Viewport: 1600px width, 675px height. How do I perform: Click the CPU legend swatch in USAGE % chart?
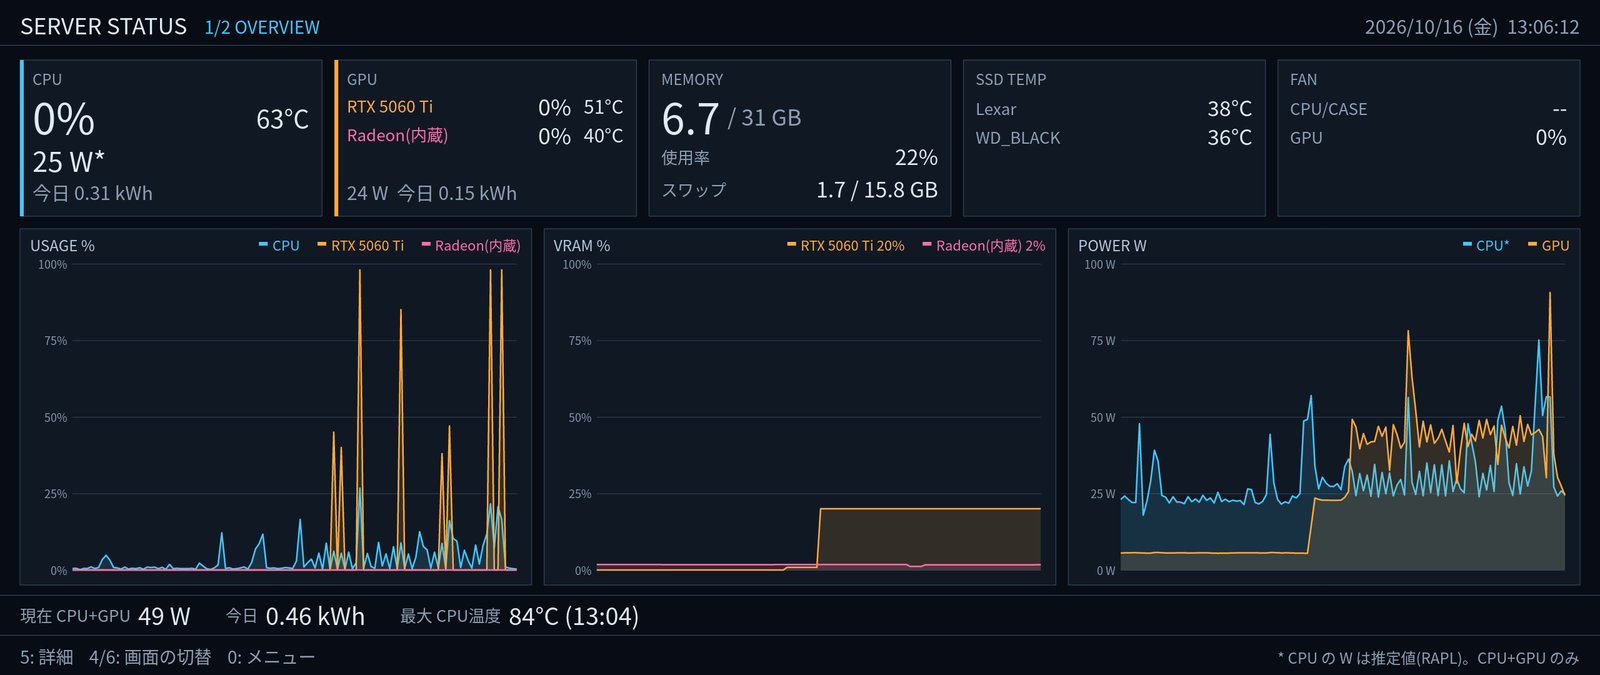click(x=263, y=244)
